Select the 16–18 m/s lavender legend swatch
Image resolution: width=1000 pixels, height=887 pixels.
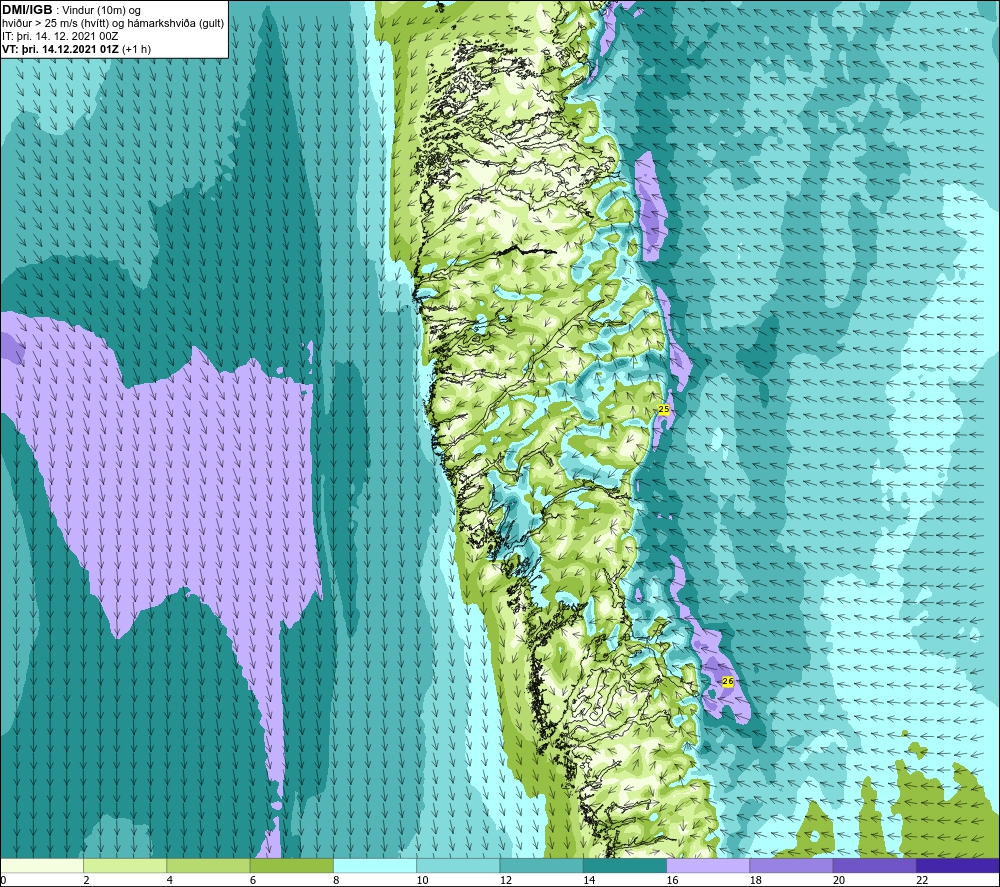click(708, 865)
